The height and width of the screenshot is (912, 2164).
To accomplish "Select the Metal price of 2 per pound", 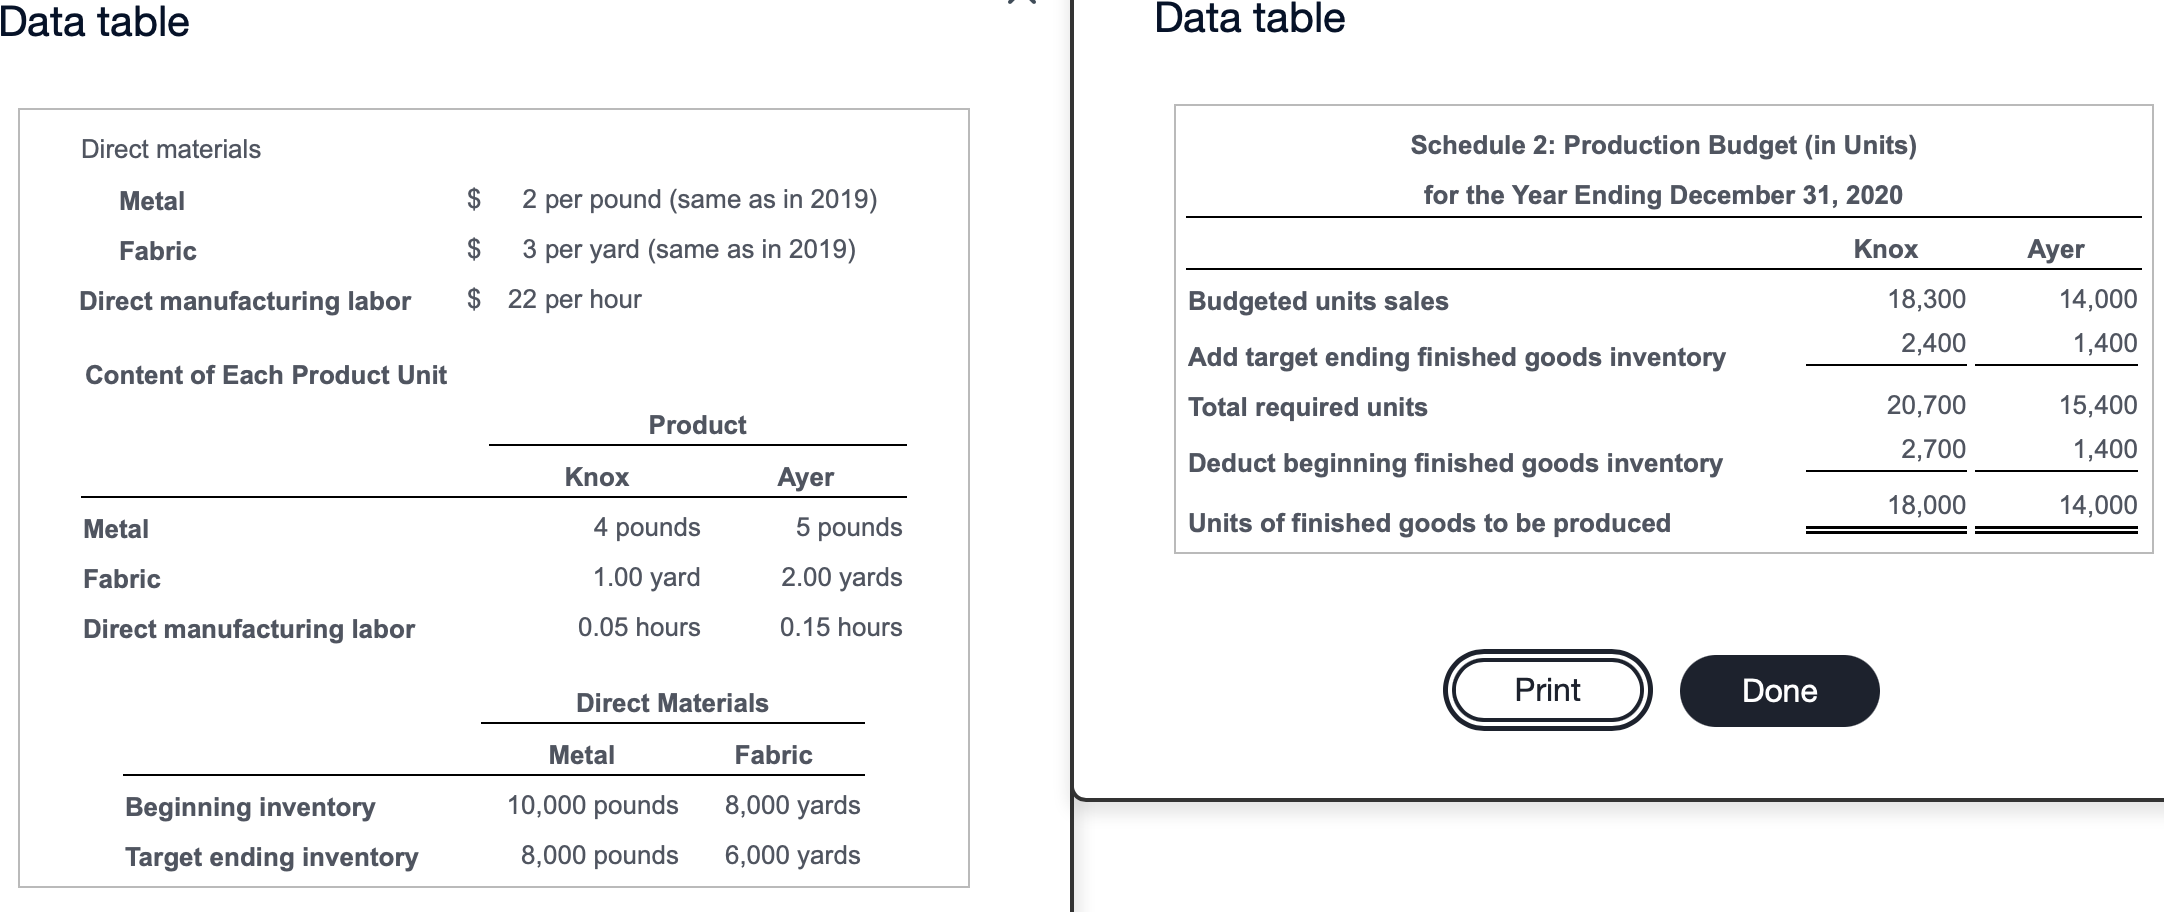I will [x=700, y=200].
